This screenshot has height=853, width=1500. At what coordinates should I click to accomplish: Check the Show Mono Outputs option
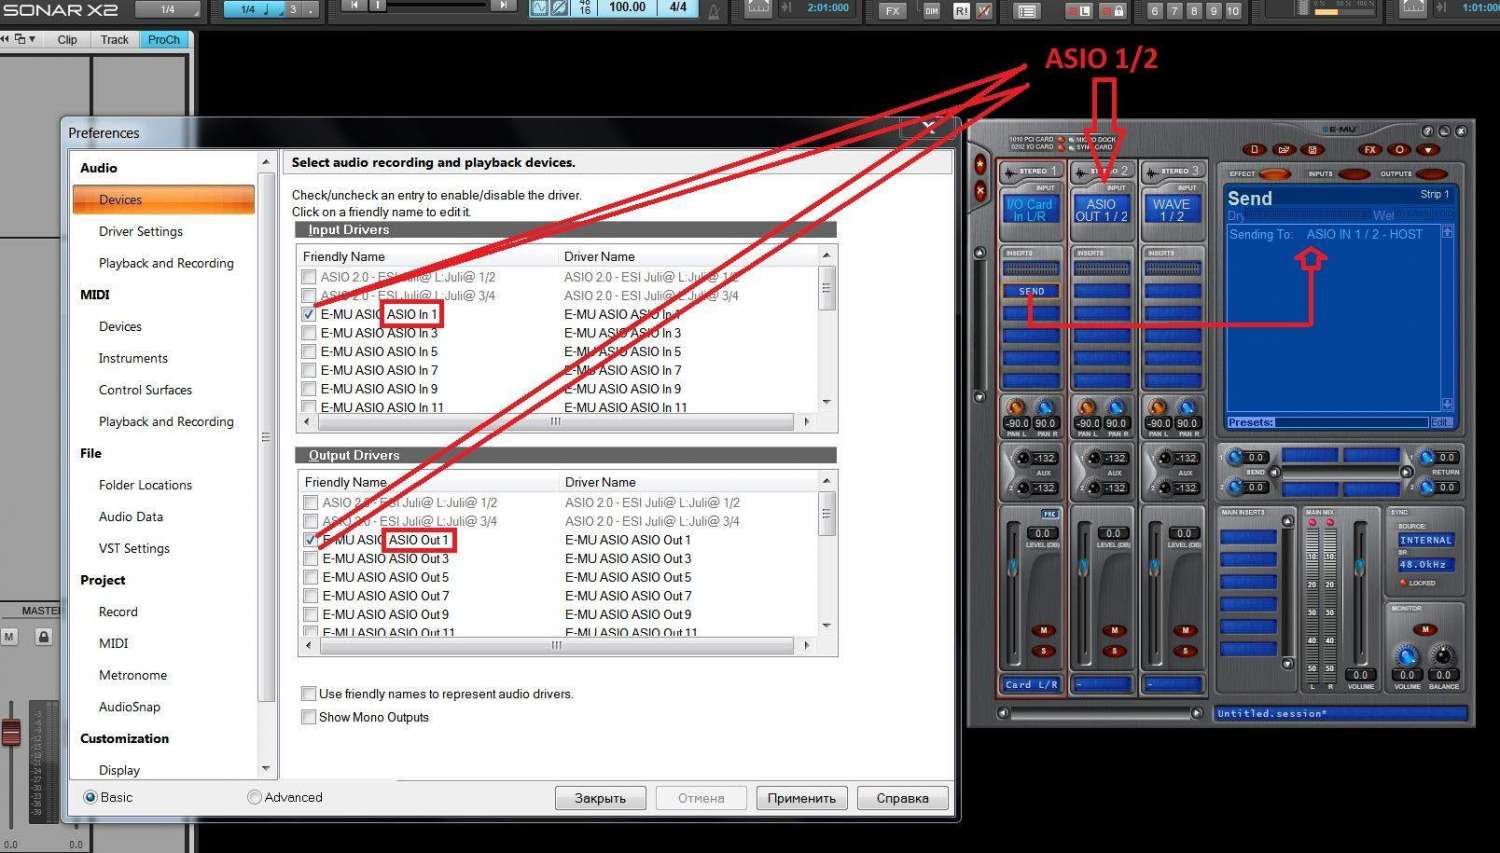(x=309, y=717)
